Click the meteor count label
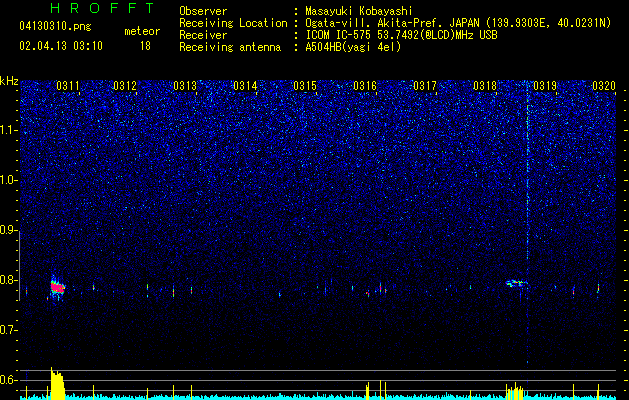This screenshot has width=629, height=400. 142,31
